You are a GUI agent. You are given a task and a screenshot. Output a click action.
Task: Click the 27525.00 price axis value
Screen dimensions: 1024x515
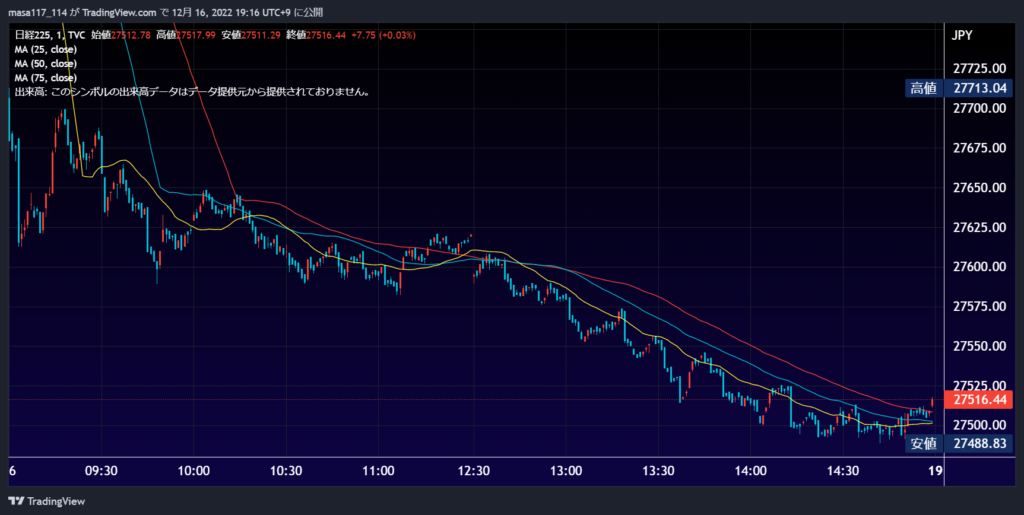980,386
